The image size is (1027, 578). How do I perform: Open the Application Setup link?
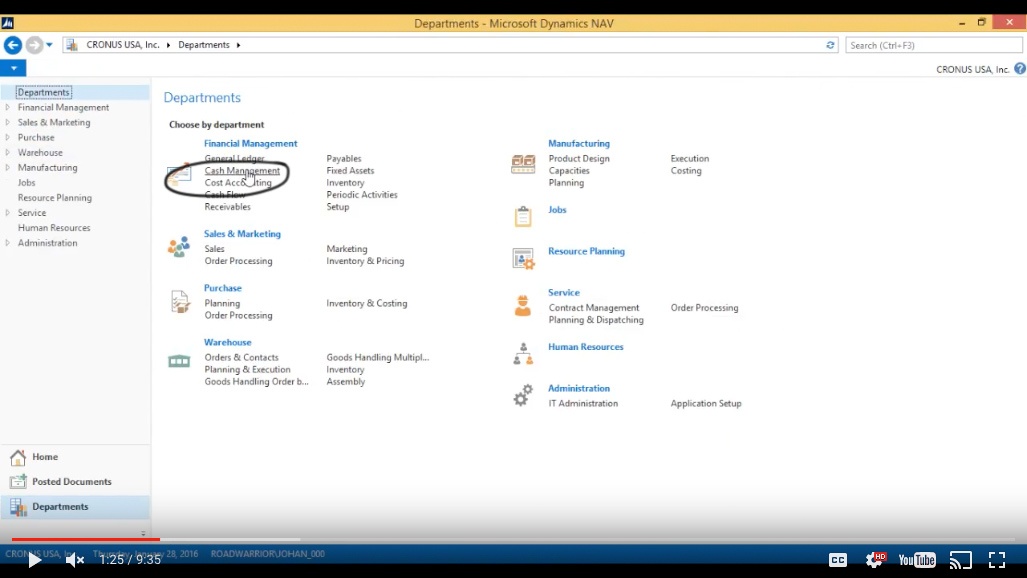(x=706, y=404)
